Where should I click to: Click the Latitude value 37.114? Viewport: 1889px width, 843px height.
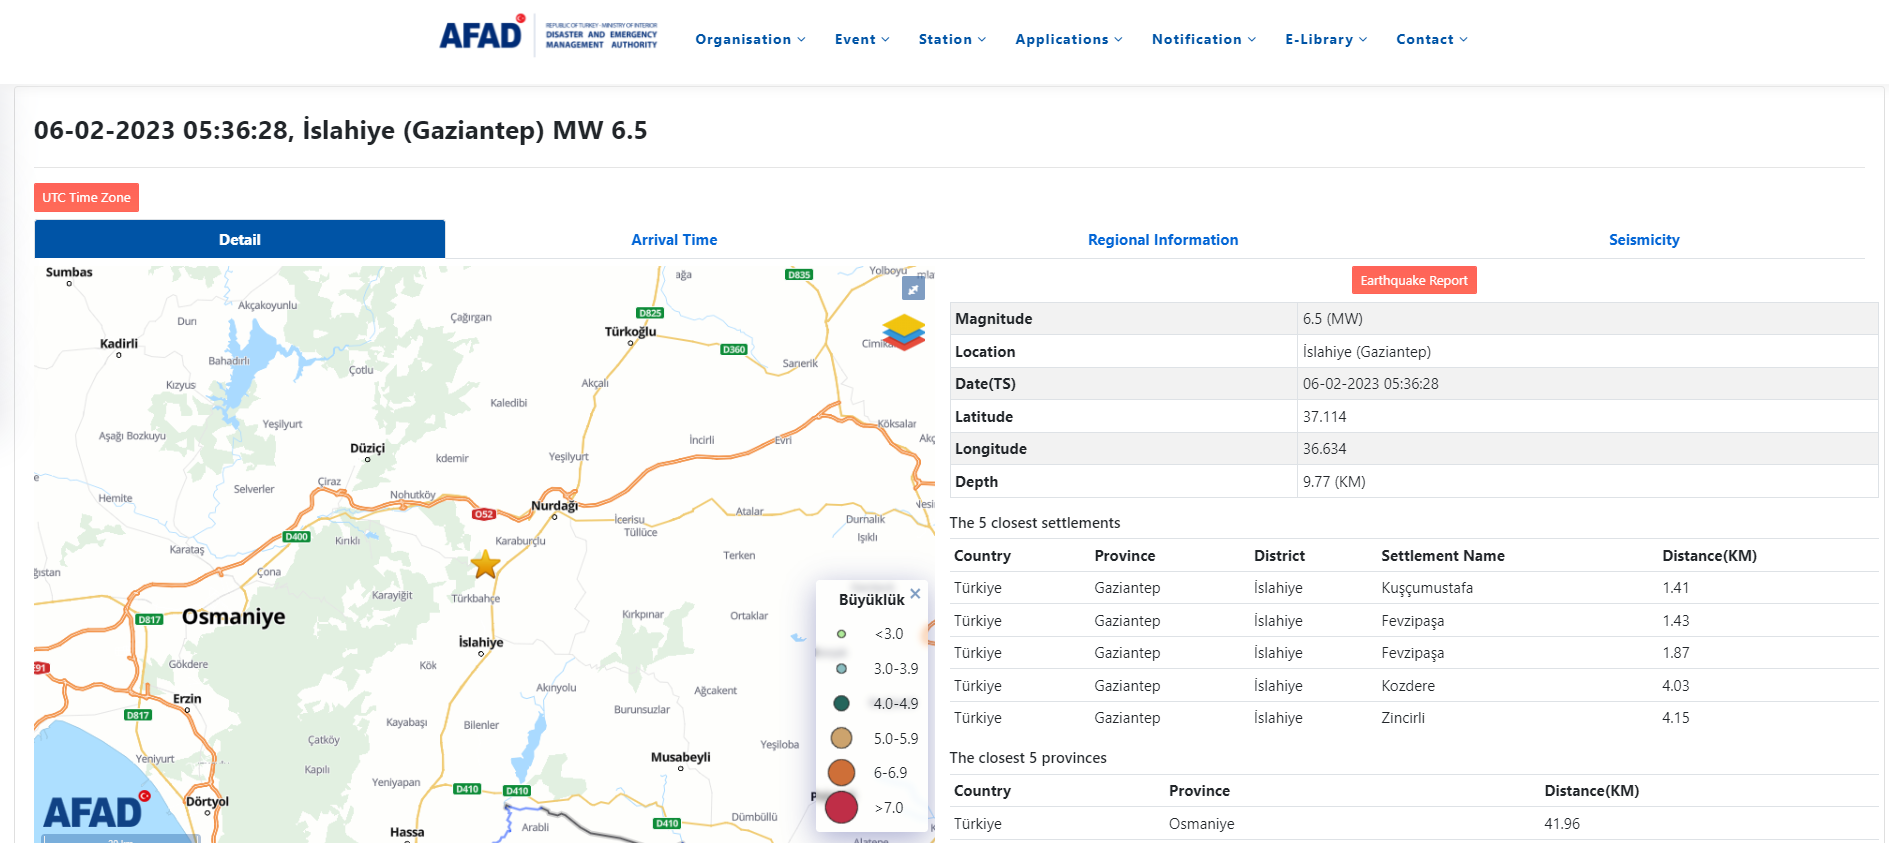[1325, 417]
